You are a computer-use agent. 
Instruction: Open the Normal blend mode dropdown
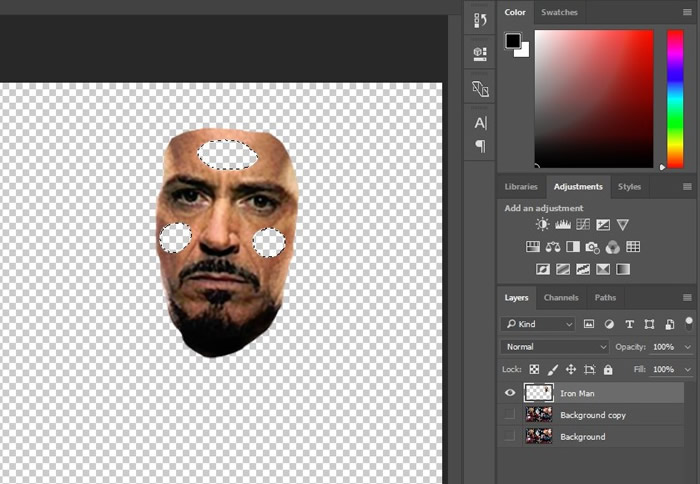pyautogui.click(x=555, y=346)
